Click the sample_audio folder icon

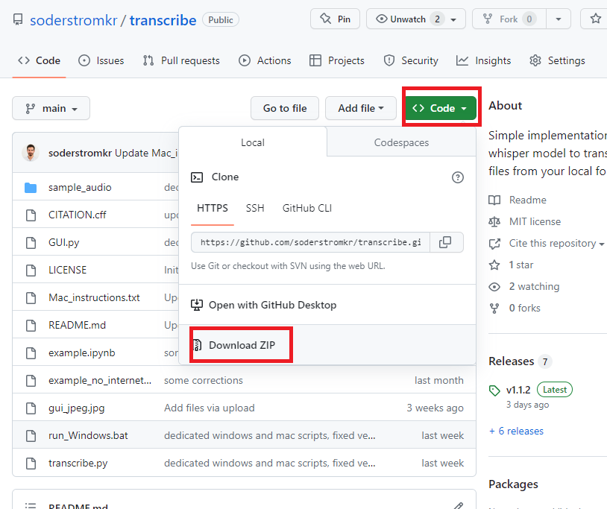coord(30,187)
